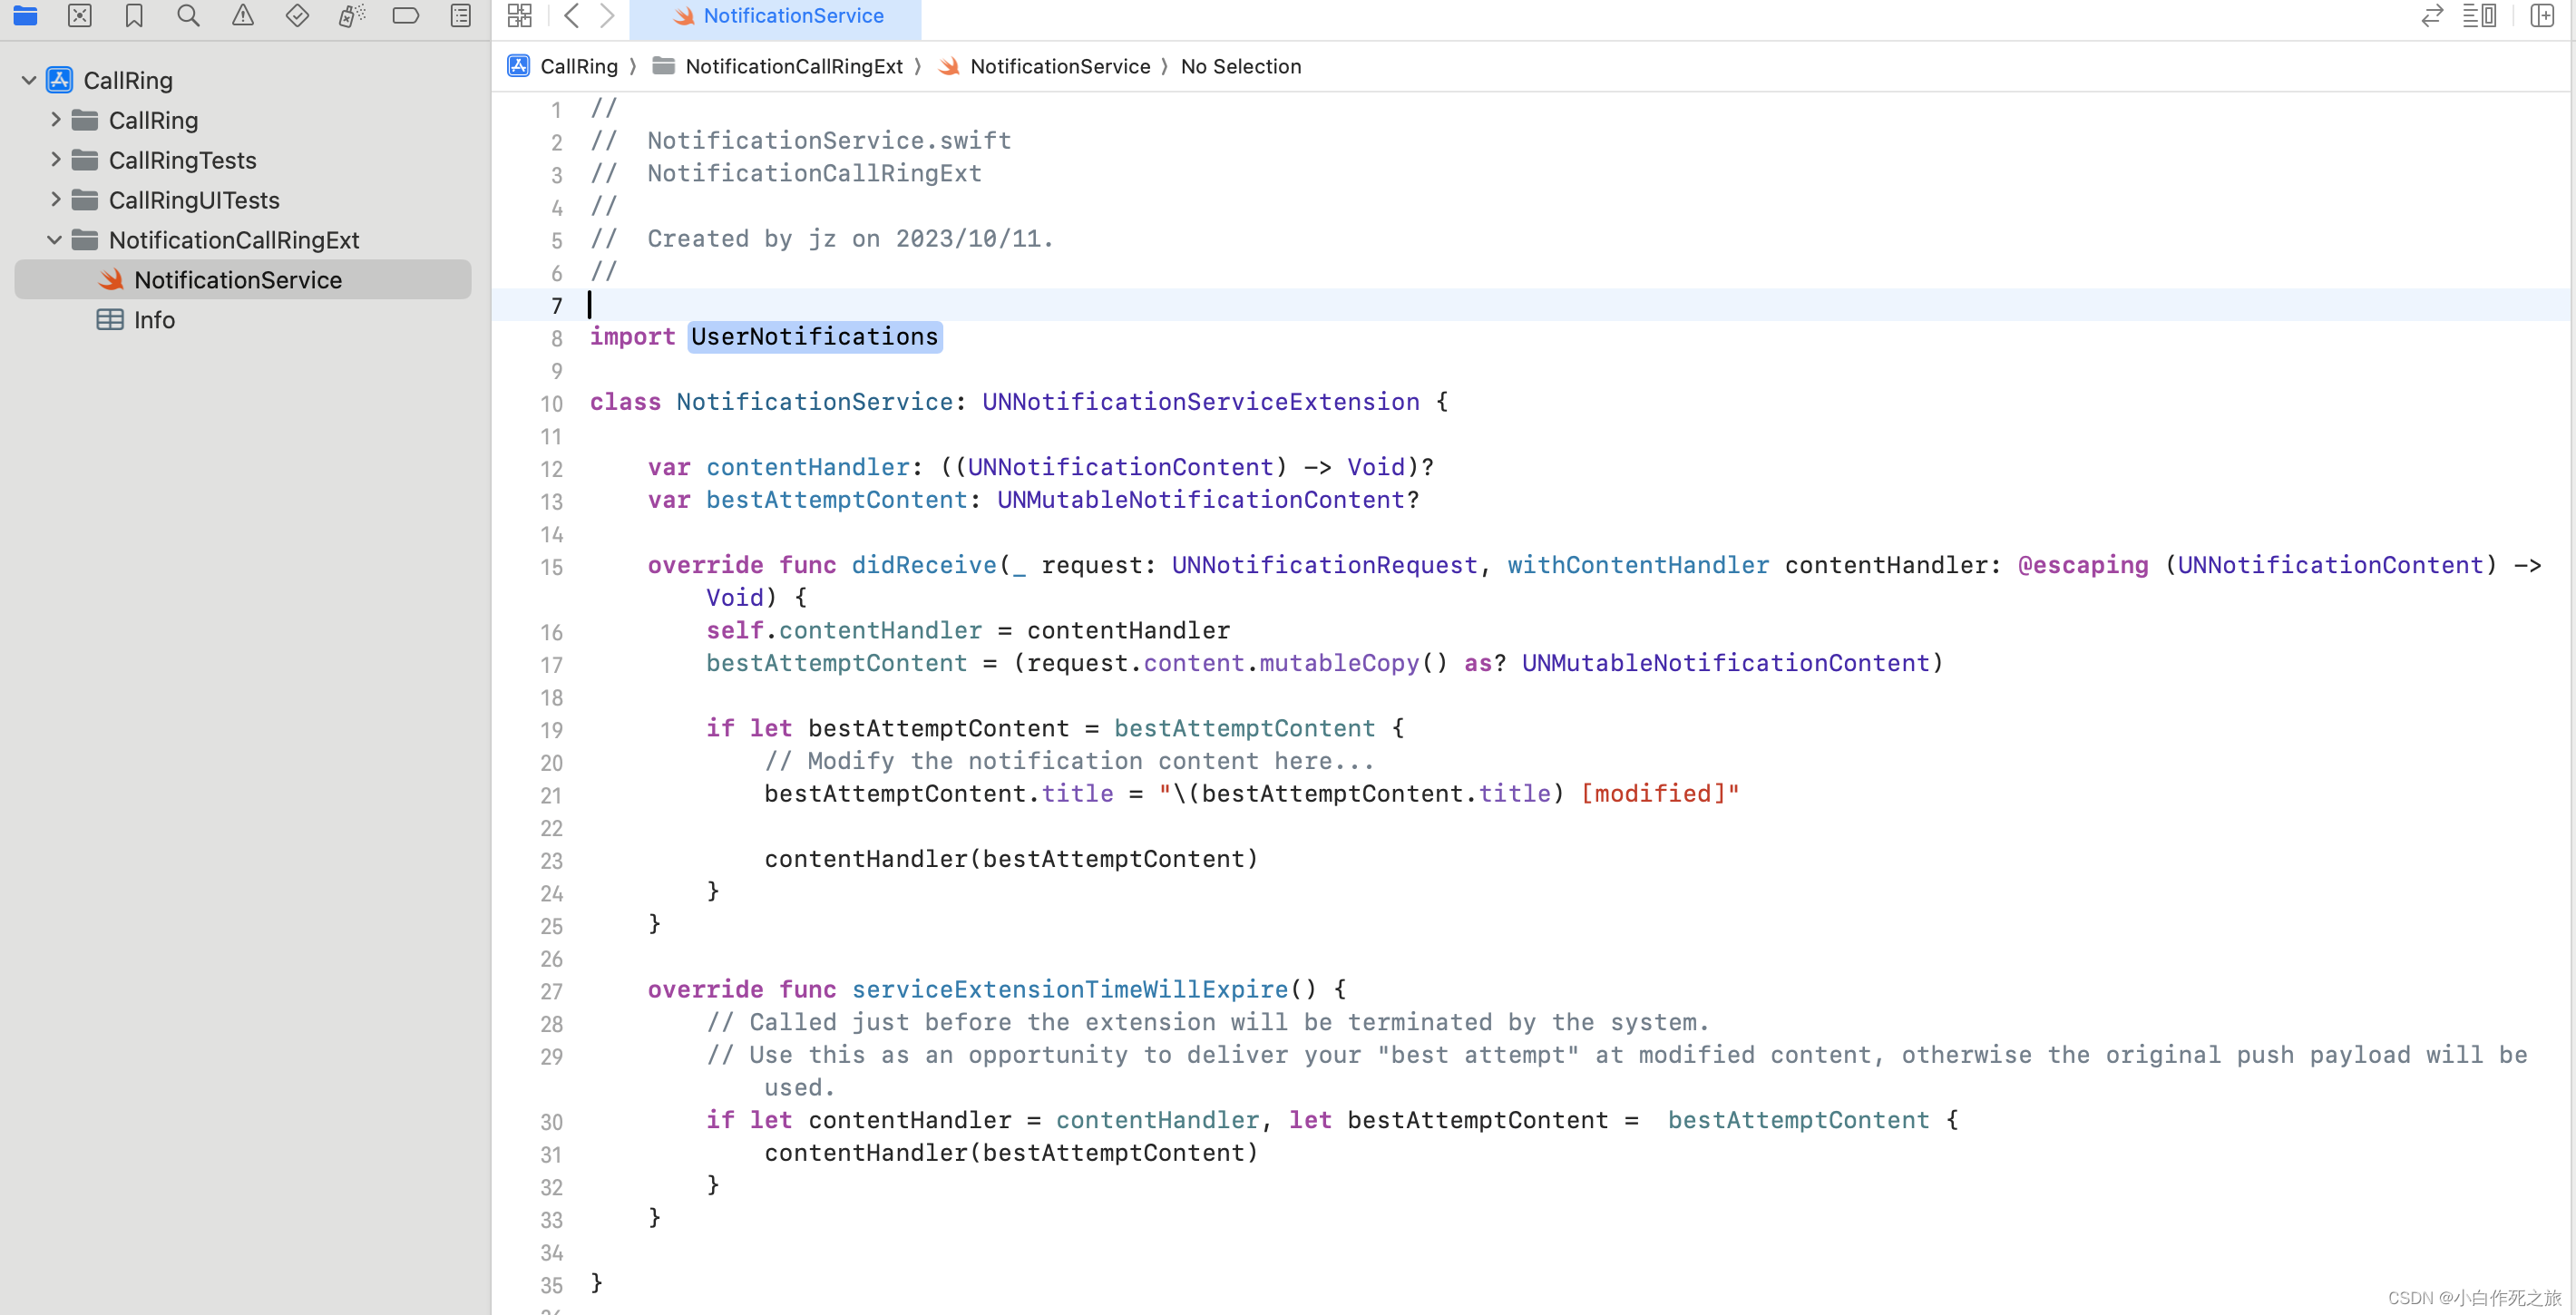Open the Breakpoint navigator icon
Screen dimensions: 2576x1315
pos(406,15)
